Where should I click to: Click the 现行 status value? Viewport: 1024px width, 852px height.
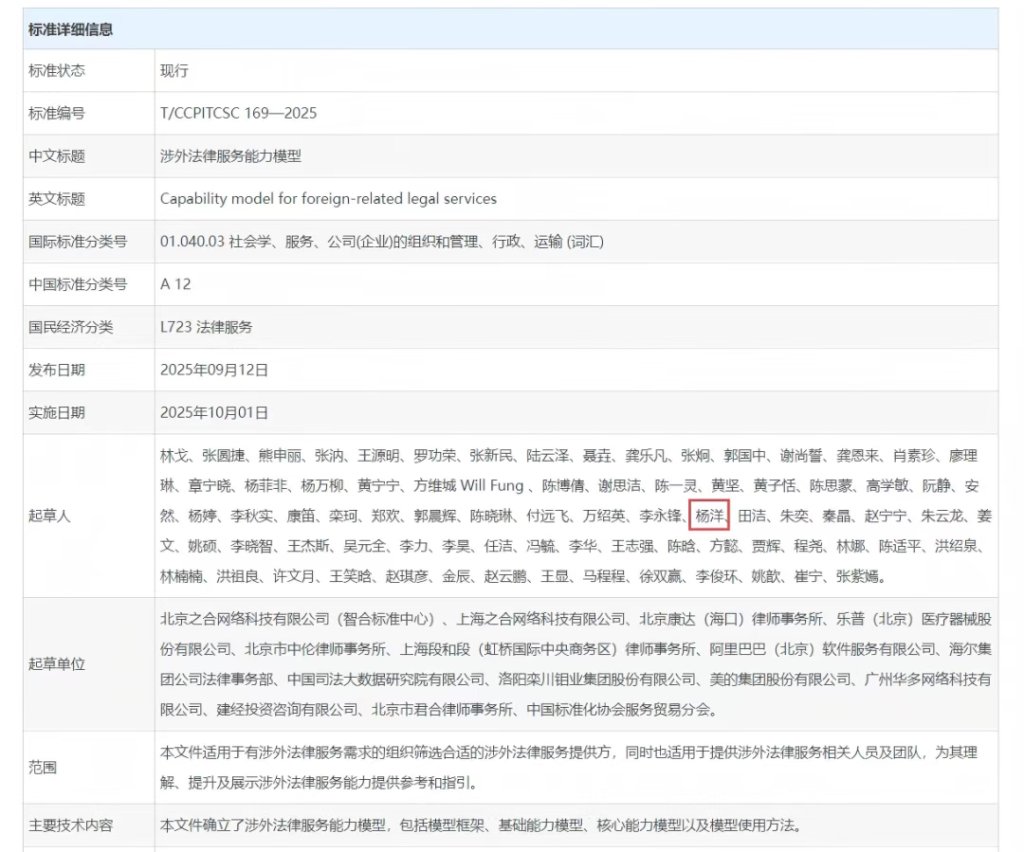point(174,71)
